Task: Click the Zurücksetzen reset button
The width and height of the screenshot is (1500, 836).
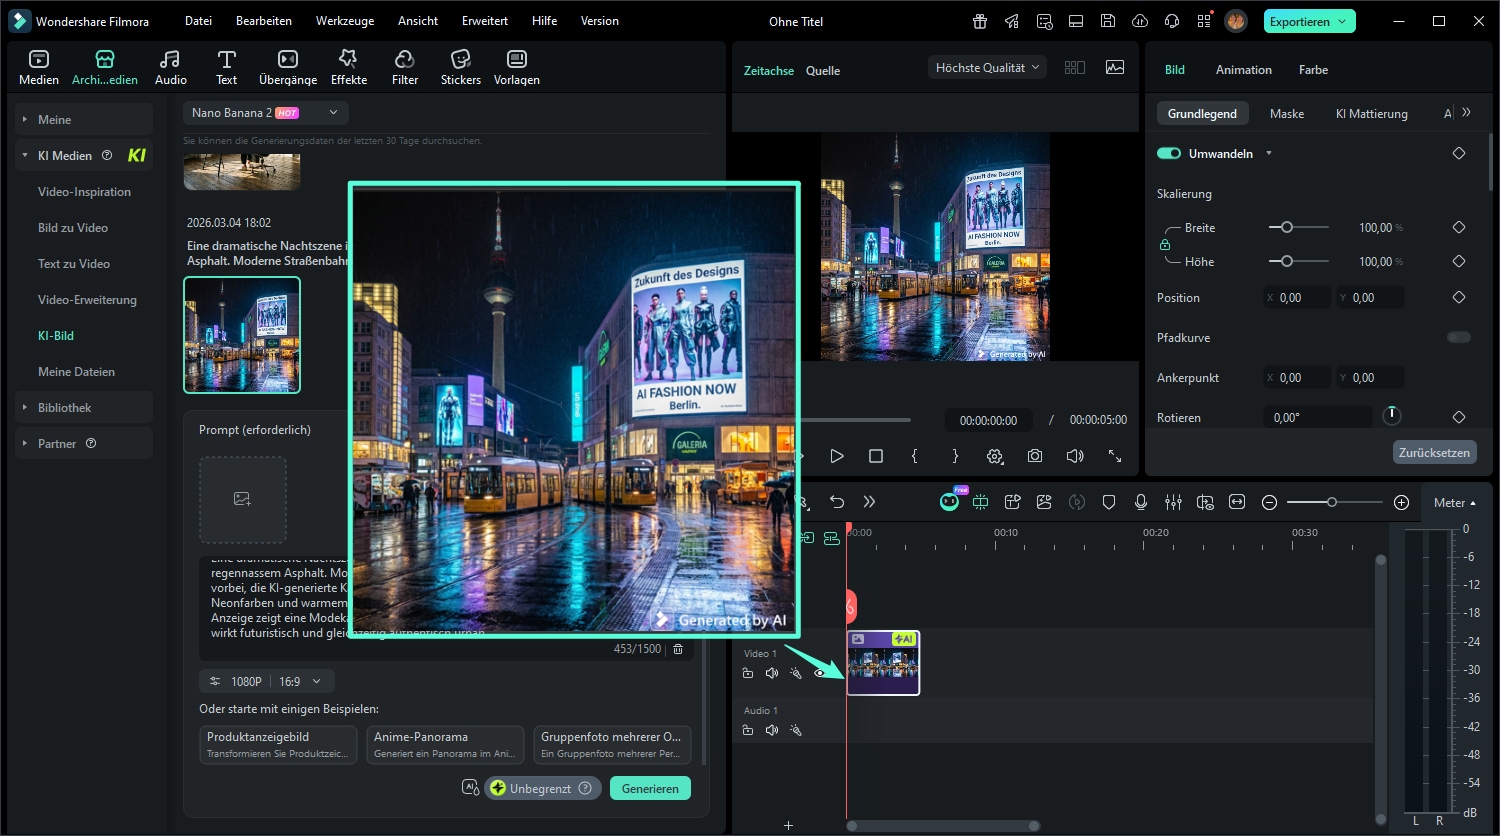Action: coord(1433,452)
